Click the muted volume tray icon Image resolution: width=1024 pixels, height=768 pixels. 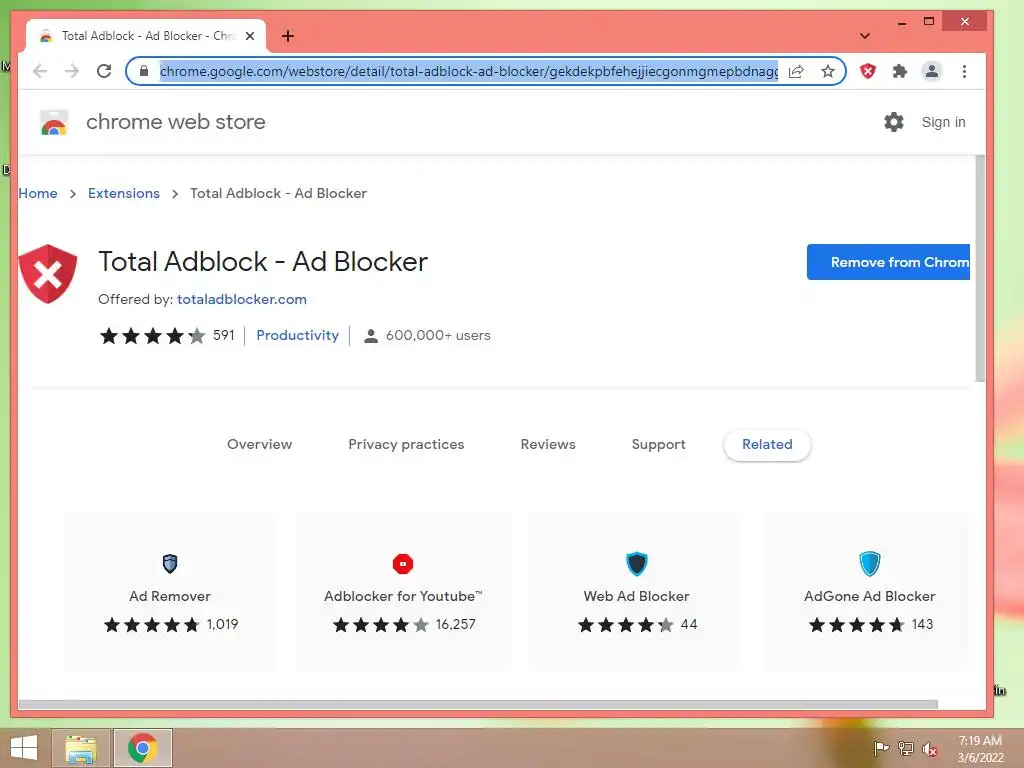930,749
